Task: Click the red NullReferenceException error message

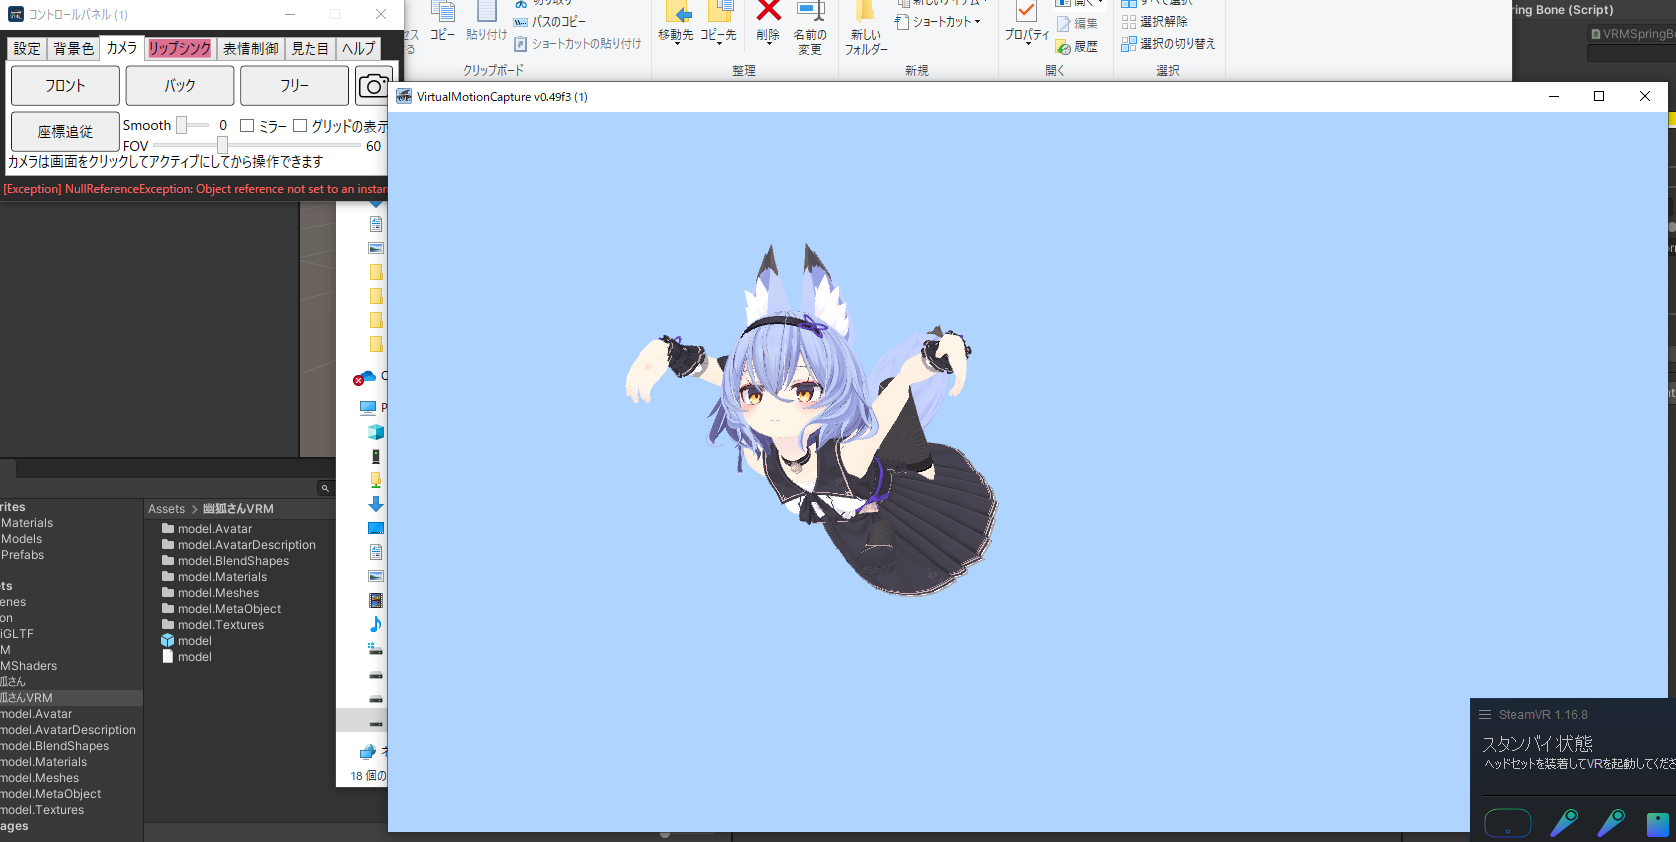Action: (x=194, y=189)
